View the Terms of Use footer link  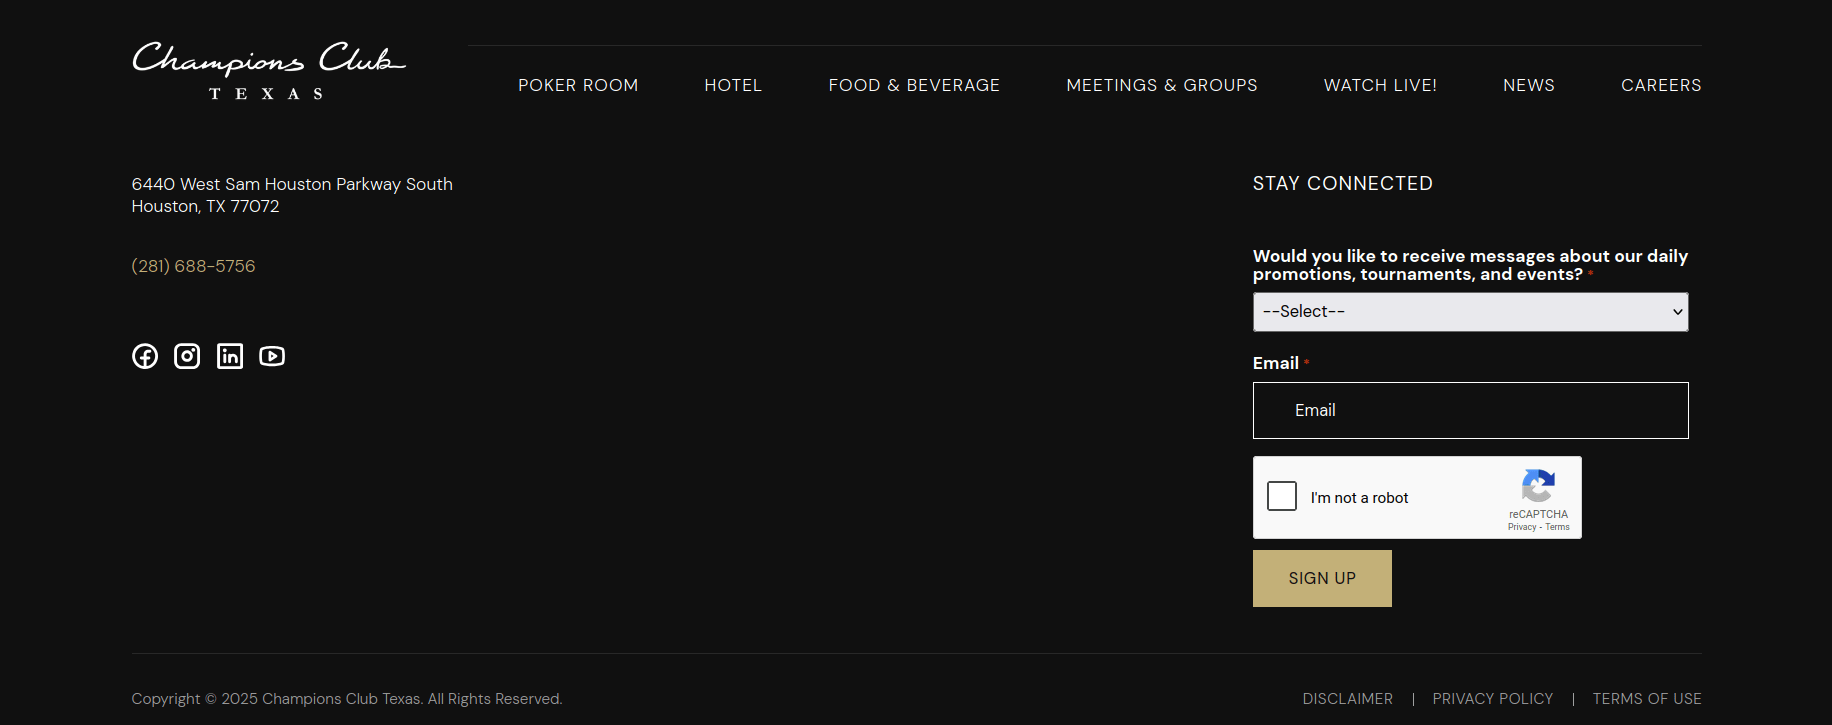click(x=1647, y=699)
